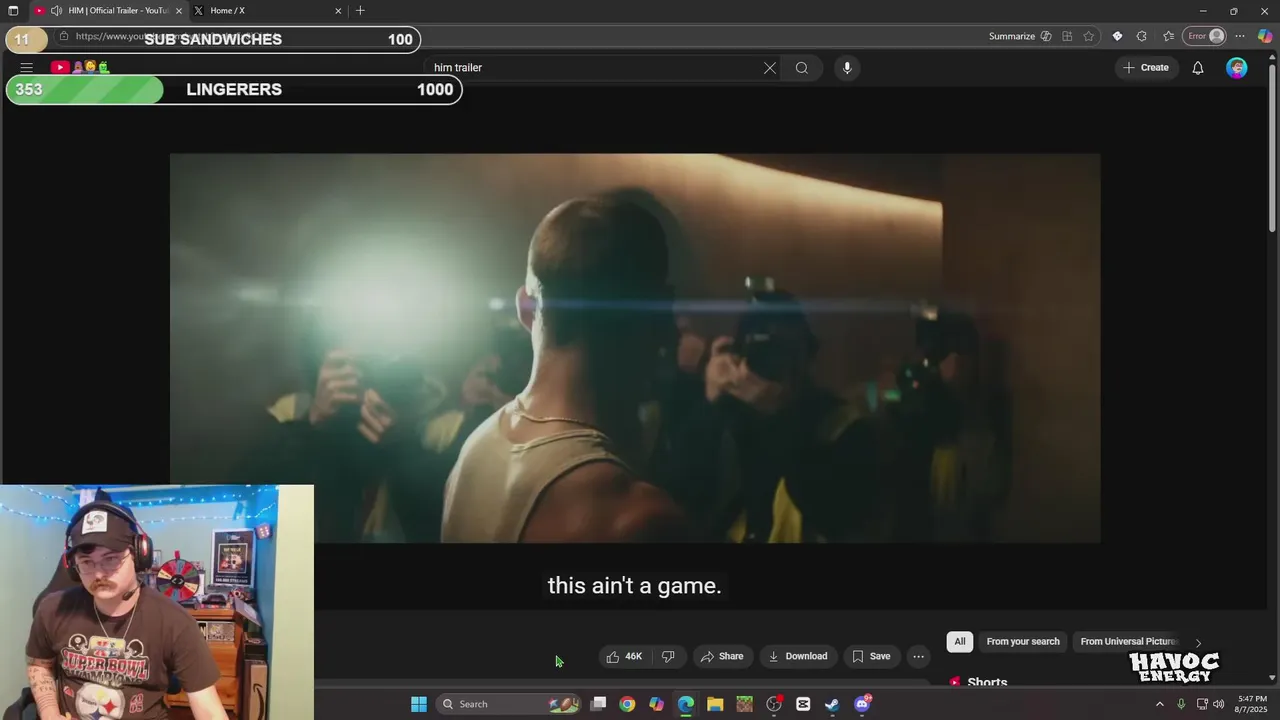Go to YouTube home via logo
The height and width of the screenshot is (720, 1280).
pos(80,67)
